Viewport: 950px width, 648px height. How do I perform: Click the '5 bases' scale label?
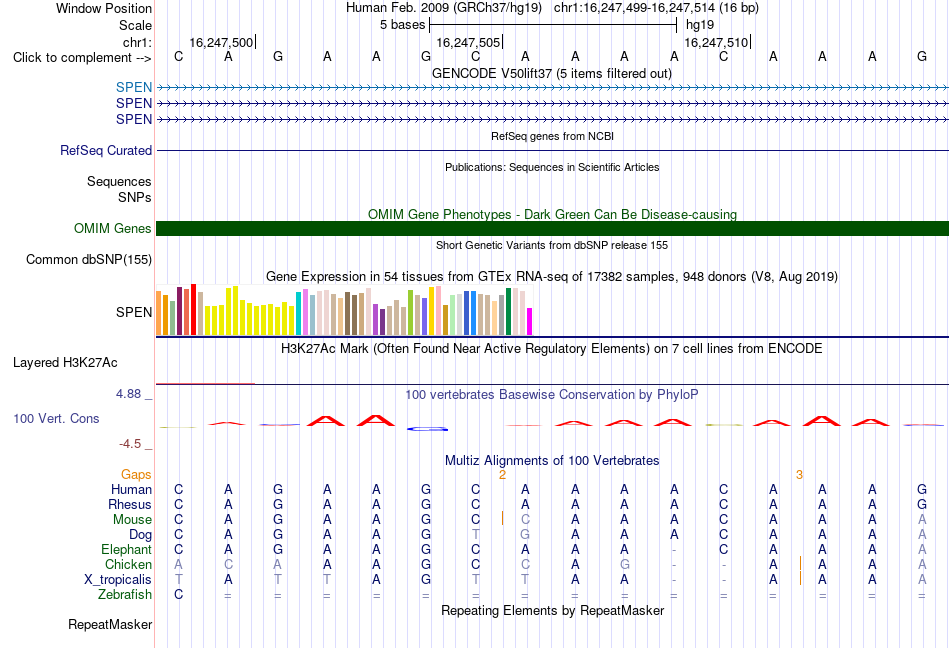402,25
